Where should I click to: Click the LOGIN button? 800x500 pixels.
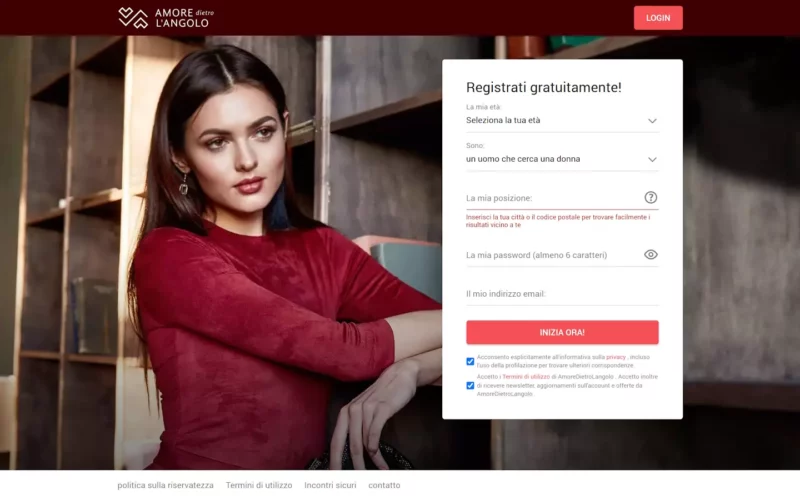(658, 18)
